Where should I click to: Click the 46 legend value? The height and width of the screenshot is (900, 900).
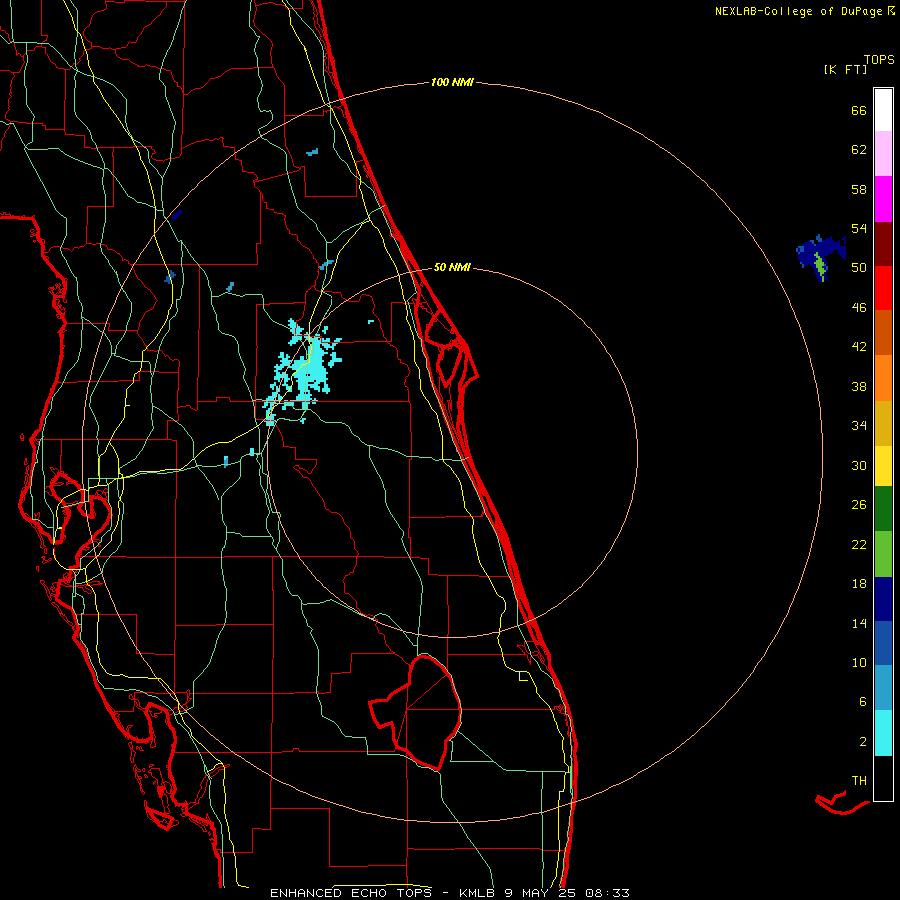point(859,307)
